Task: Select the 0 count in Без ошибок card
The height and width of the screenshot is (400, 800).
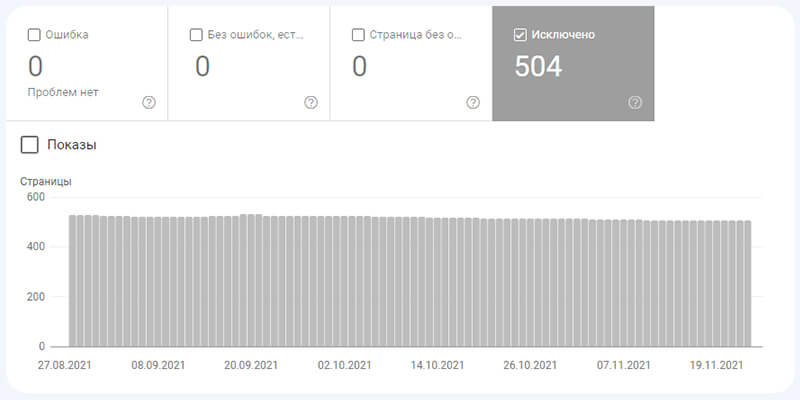Action: pos(202,67)
